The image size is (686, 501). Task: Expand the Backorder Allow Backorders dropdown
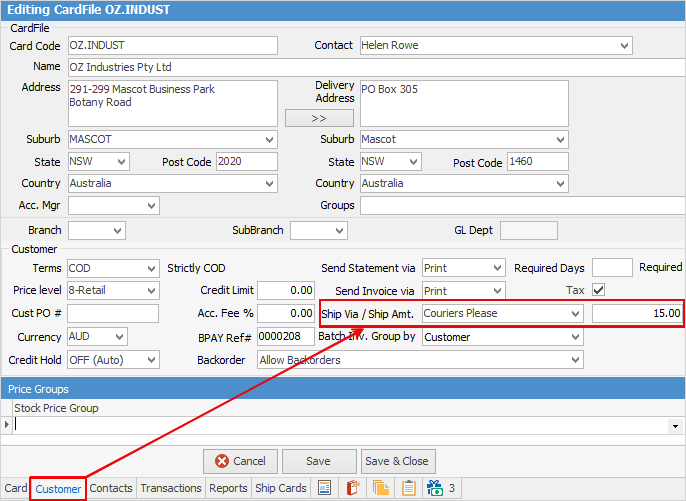tap(575, 360)
